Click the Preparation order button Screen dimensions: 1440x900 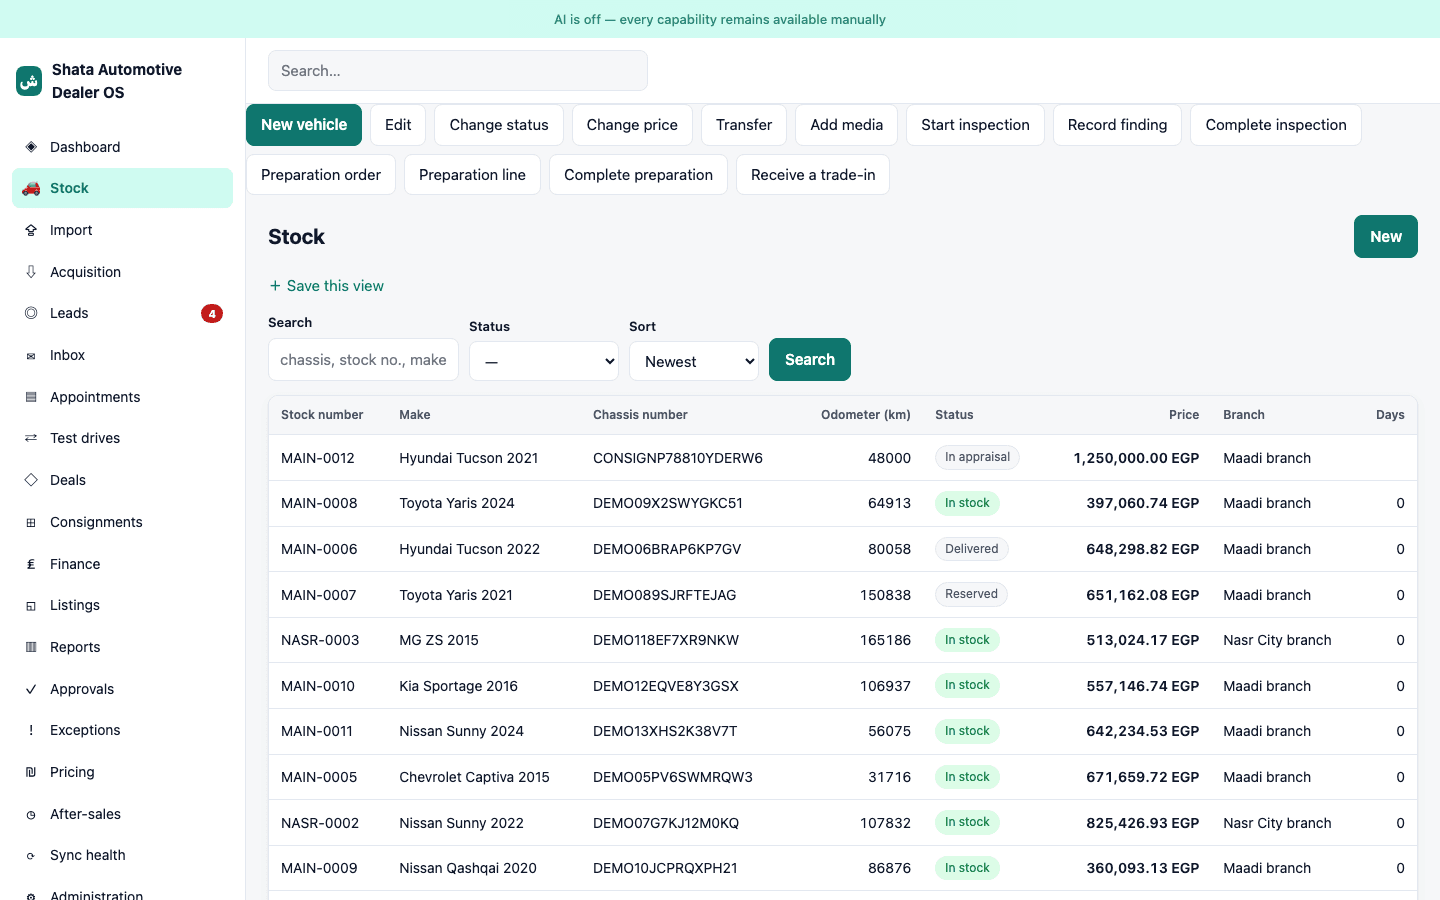click(321, 175)
